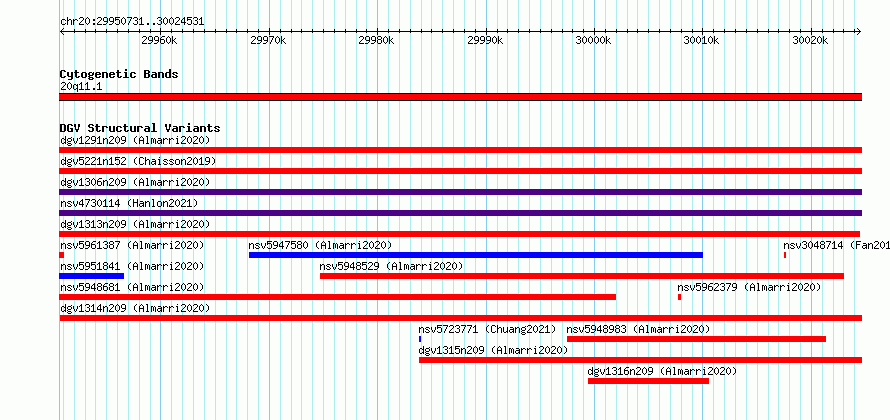Screen dimensions: 890x420
Task: Click the 30020k ruler position label
Action: coord(811,40)
